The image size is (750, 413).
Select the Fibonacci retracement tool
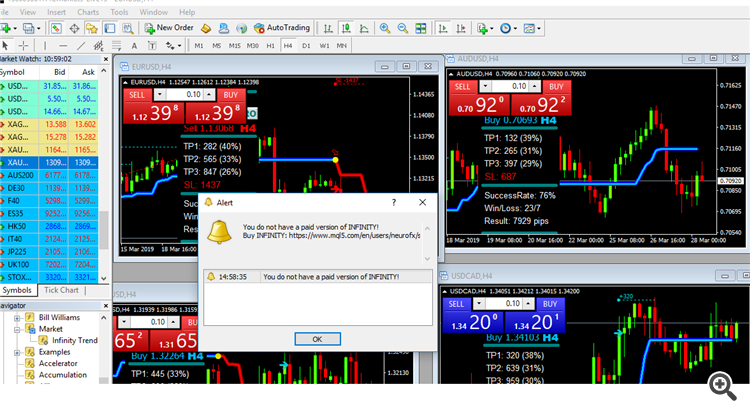tap(116, 46)
